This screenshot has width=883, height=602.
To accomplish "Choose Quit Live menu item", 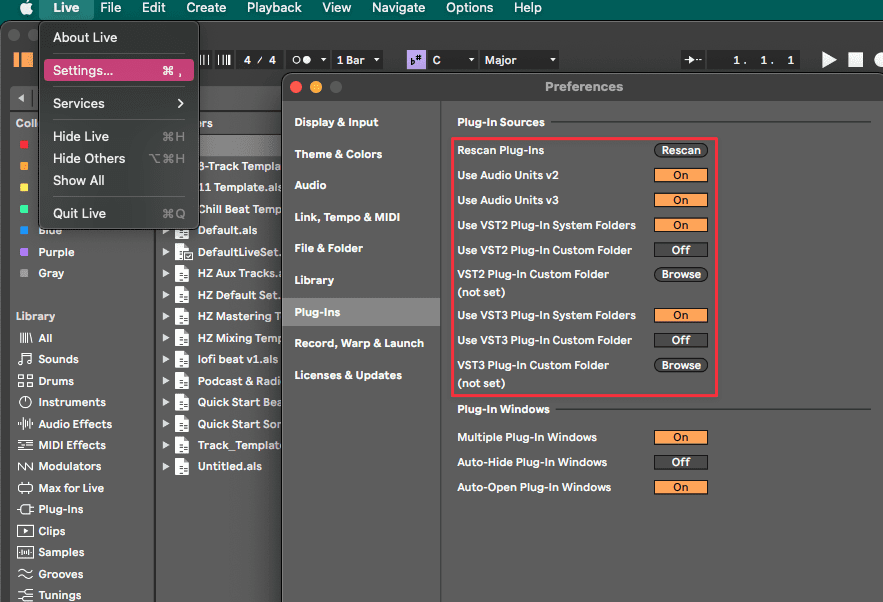I will coord(118,213).
